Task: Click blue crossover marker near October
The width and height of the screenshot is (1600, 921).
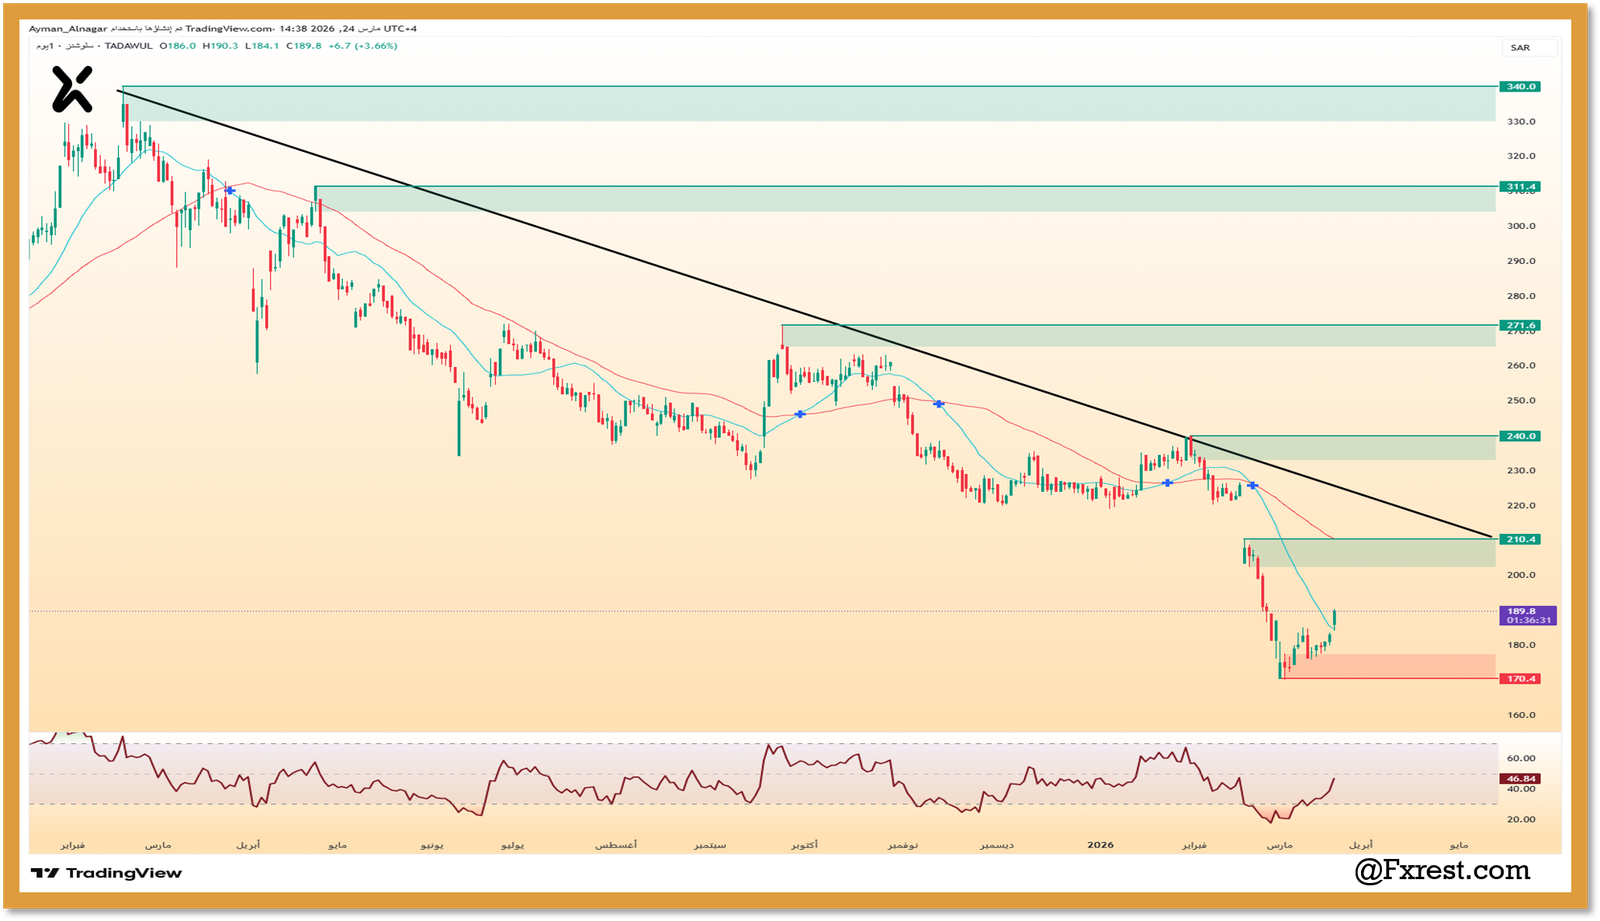Action: pyautogui.click(x=799, y=414)
